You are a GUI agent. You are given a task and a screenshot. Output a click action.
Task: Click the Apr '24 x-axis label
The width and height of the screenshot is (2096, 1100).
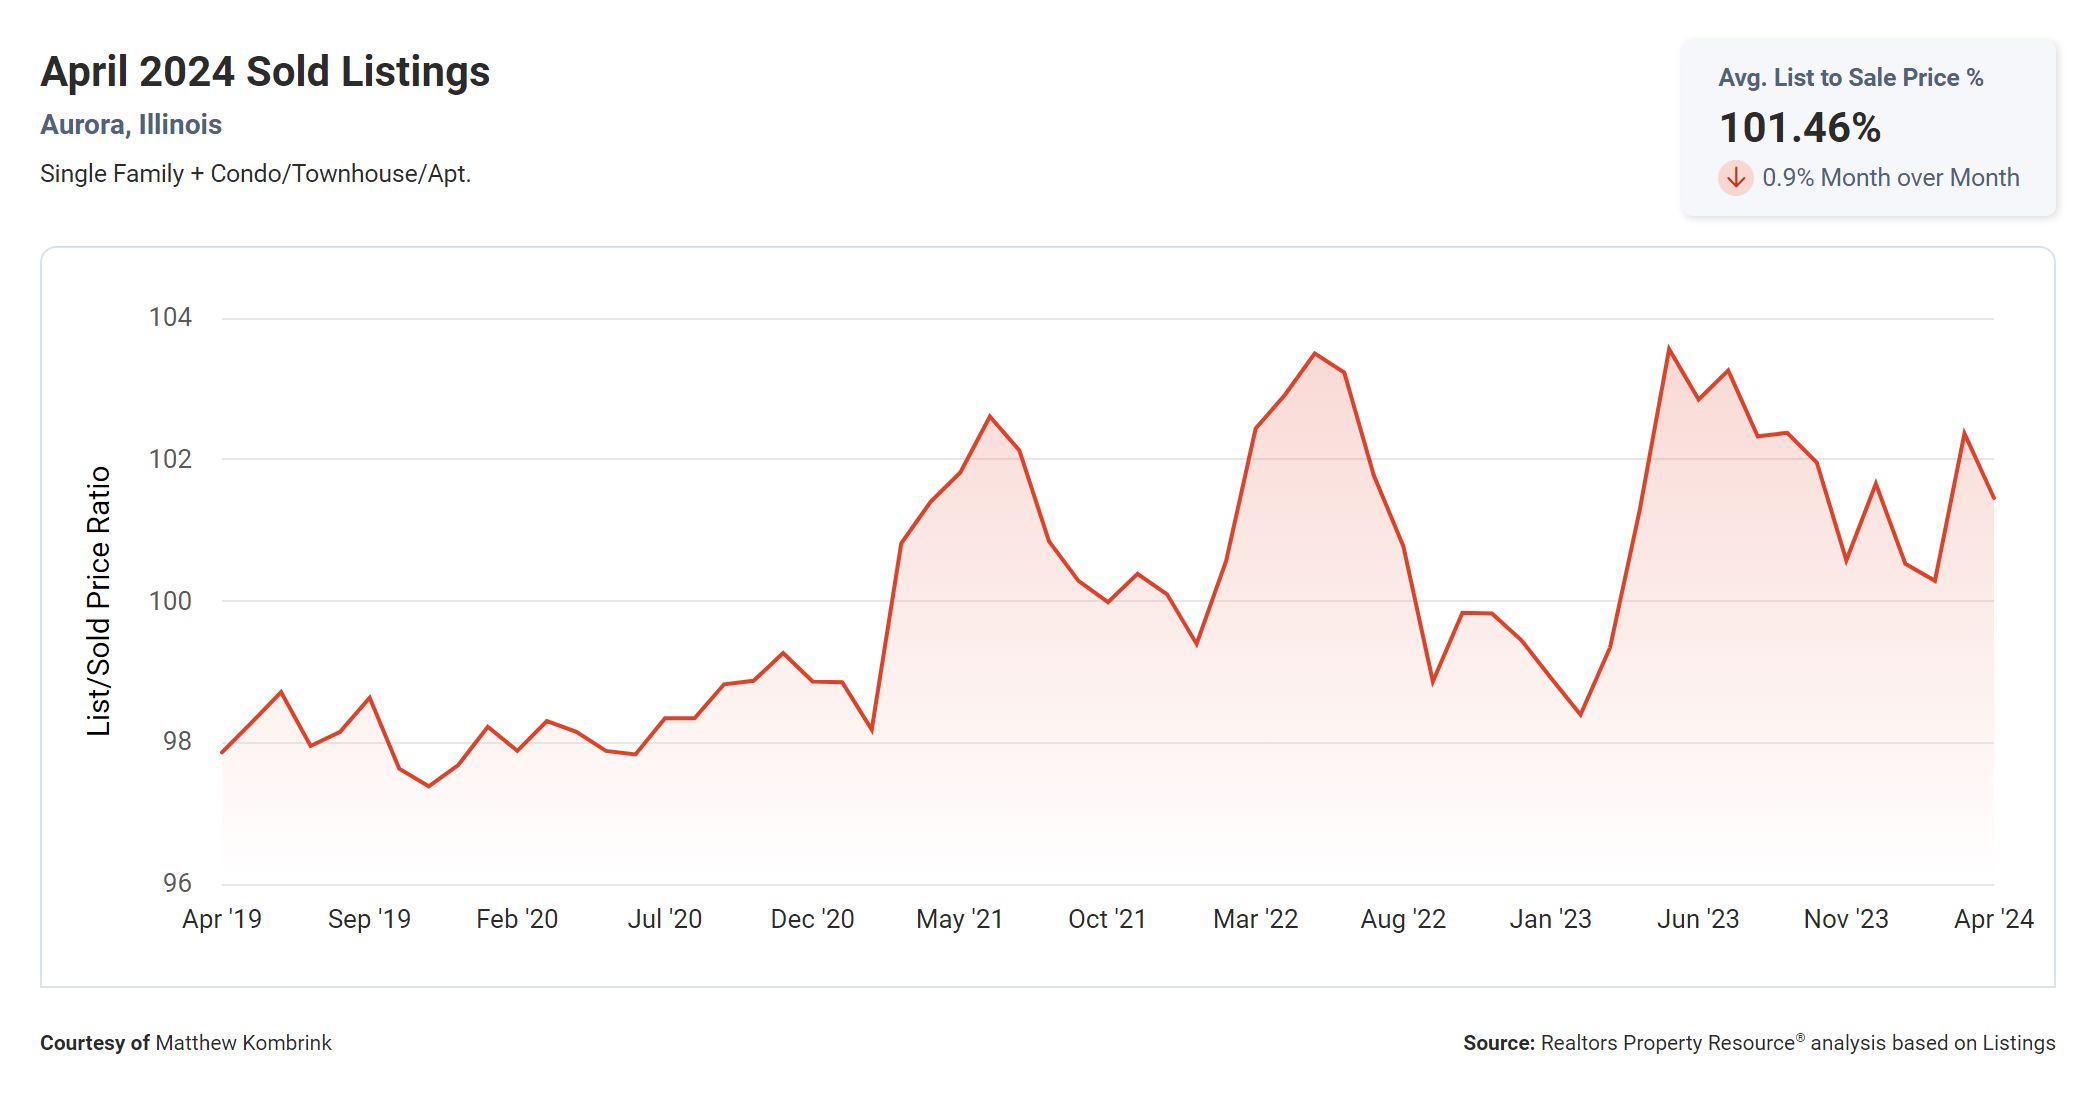pyautogui.click(x=1993, y=919)
